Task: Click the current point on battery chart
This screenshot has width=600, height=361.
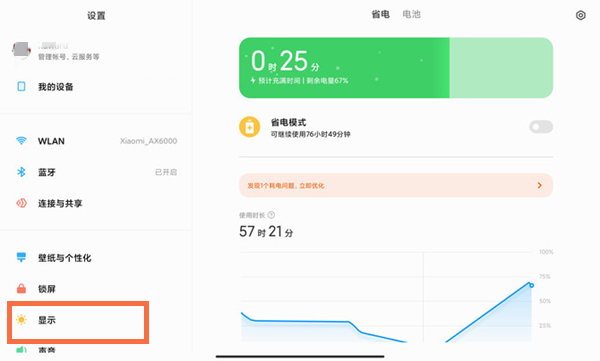Action: pyautogui.click(x=531, y=285)
